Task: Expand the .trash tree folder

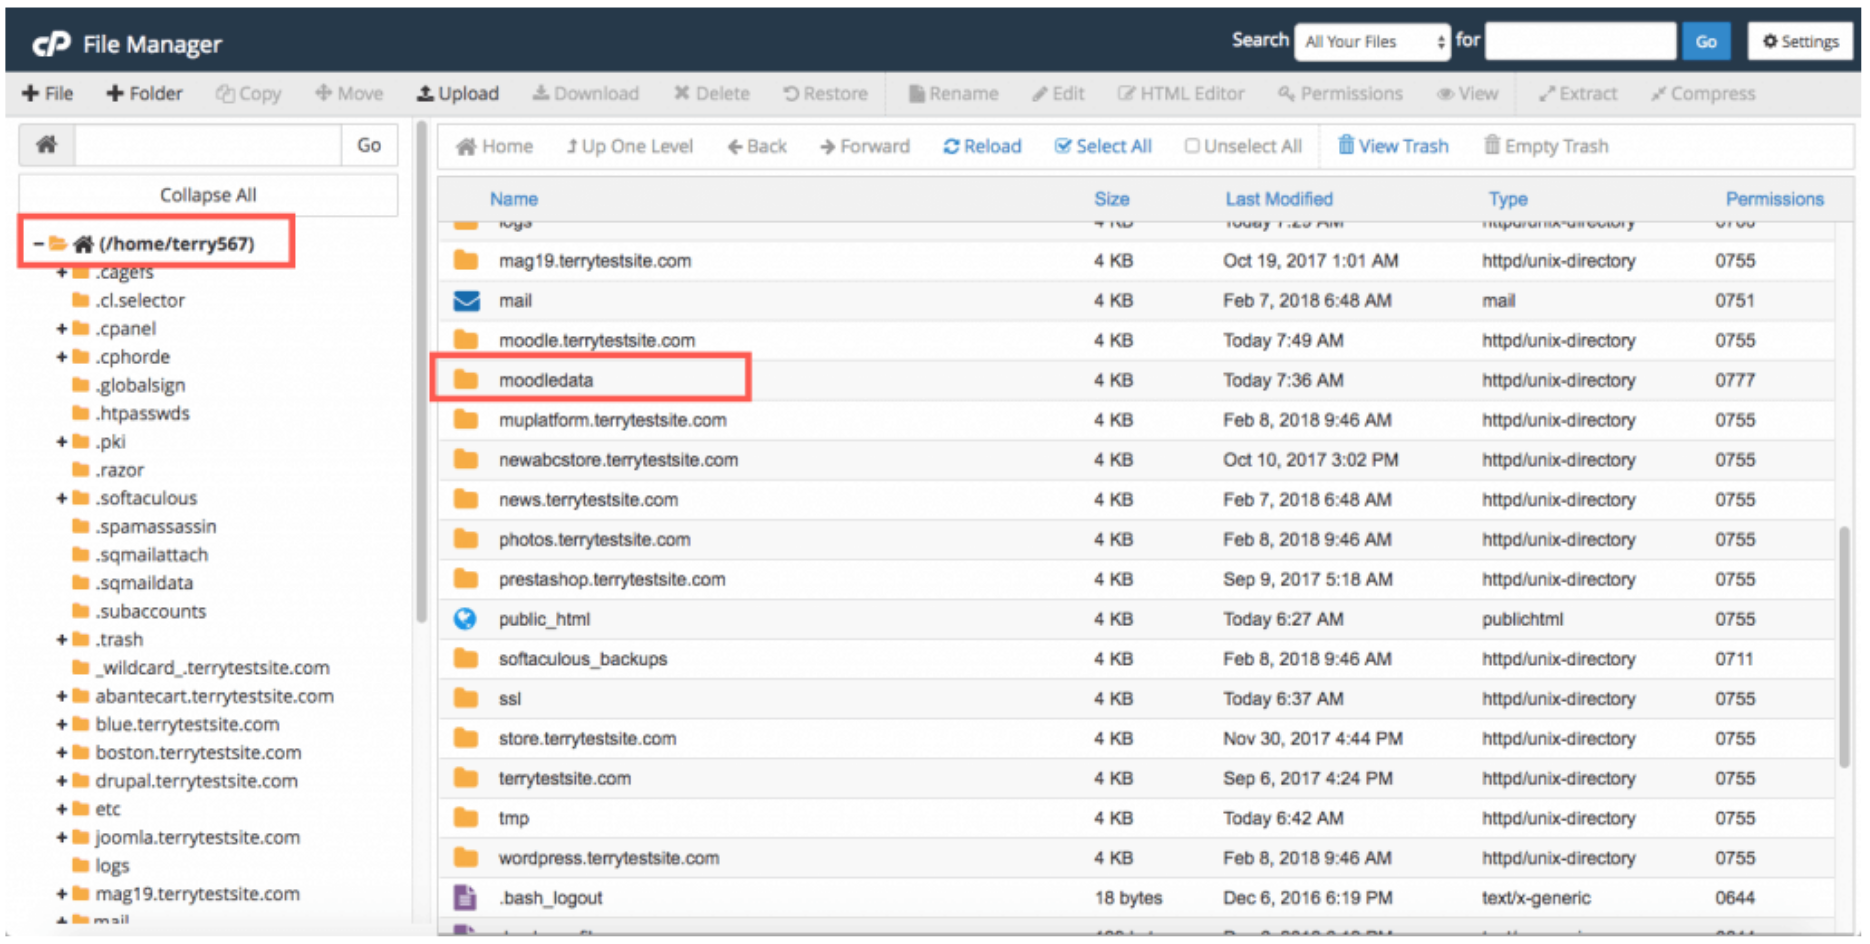Action: [x=62, y=639]
